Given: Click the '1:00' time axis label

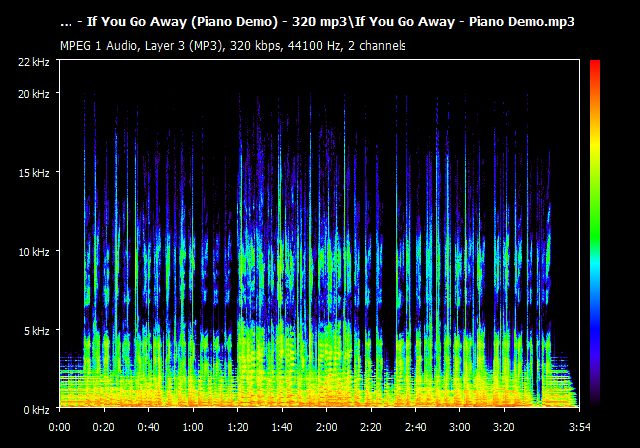Looking at the screenshot, I should coord(193,427).
